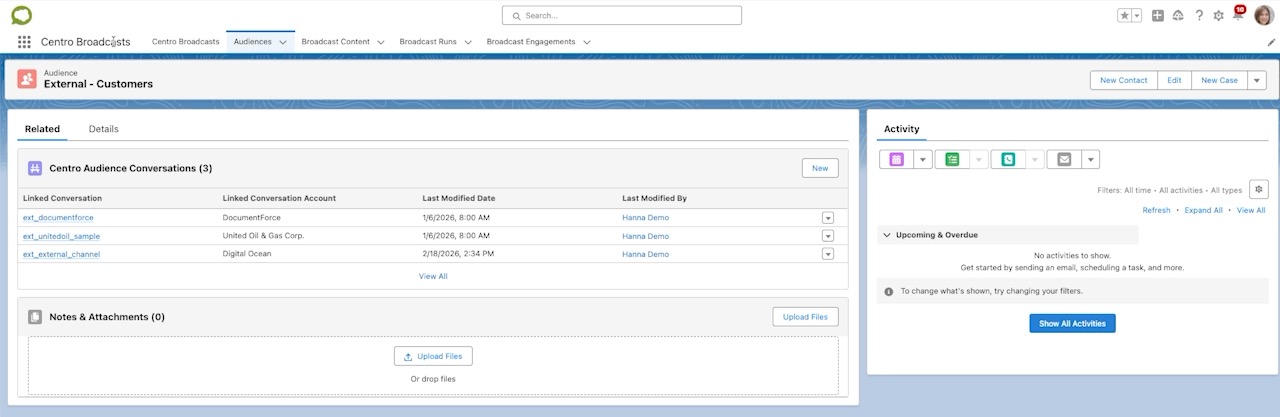Open the Setup gear icon

tap(1218, 15)
